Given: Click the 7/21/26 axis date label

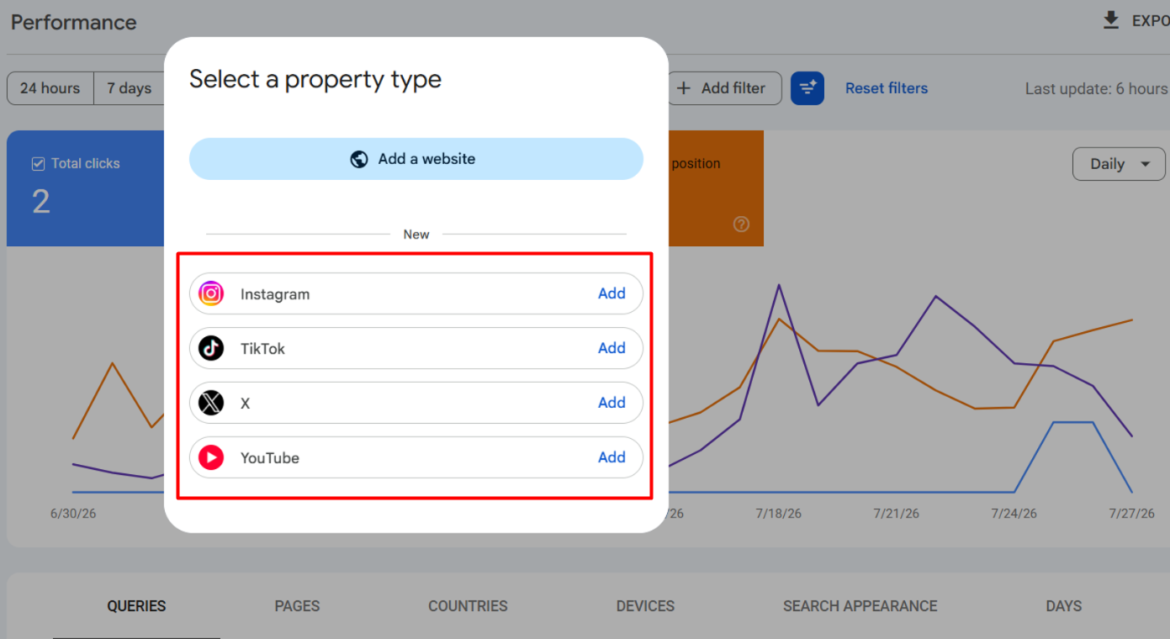Looking at the screenshot, I should tap(896, 514).
